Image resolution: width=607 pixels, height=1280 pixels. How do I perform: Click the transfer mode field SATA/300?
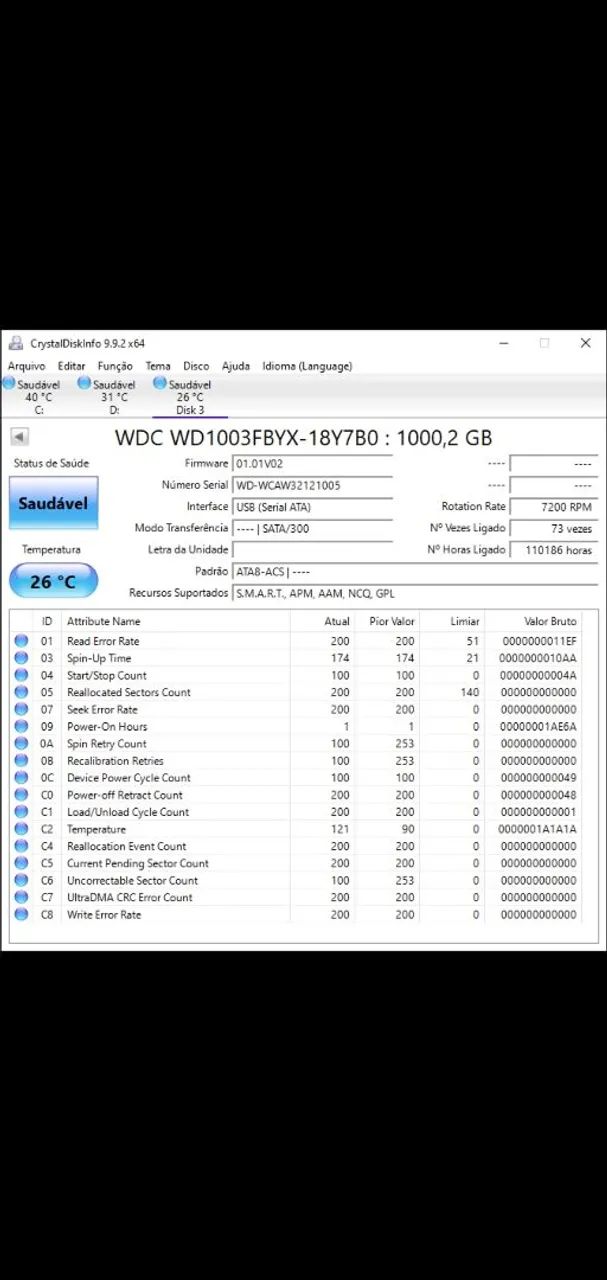pyautogui.click(x=312, y=528)
